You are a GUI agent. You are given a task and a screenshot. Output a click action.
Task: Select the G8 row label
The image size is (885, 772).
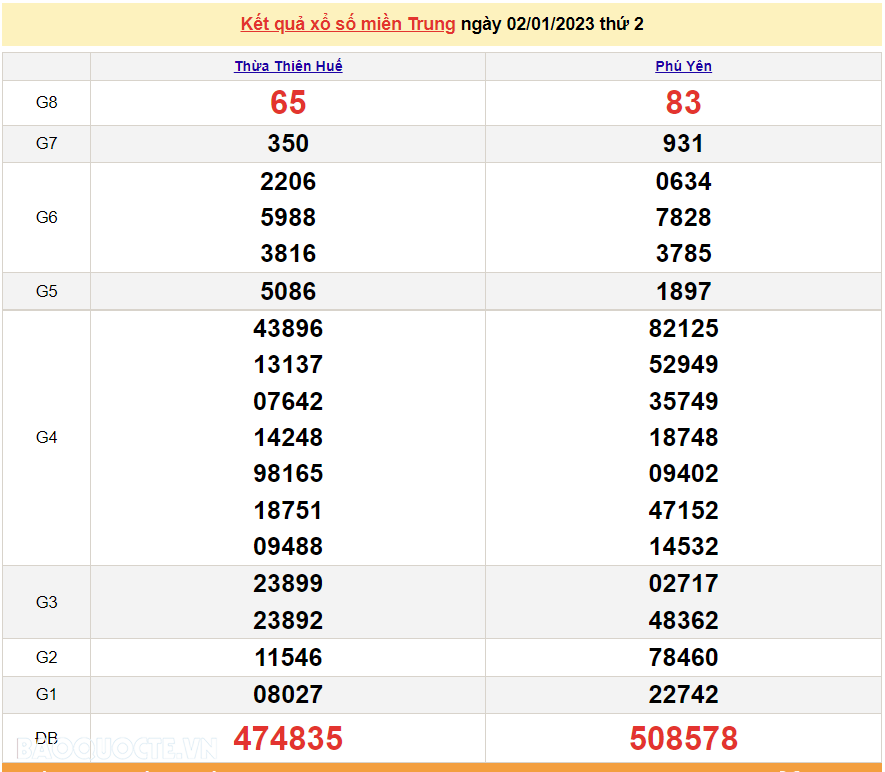(x=46, y=103)
